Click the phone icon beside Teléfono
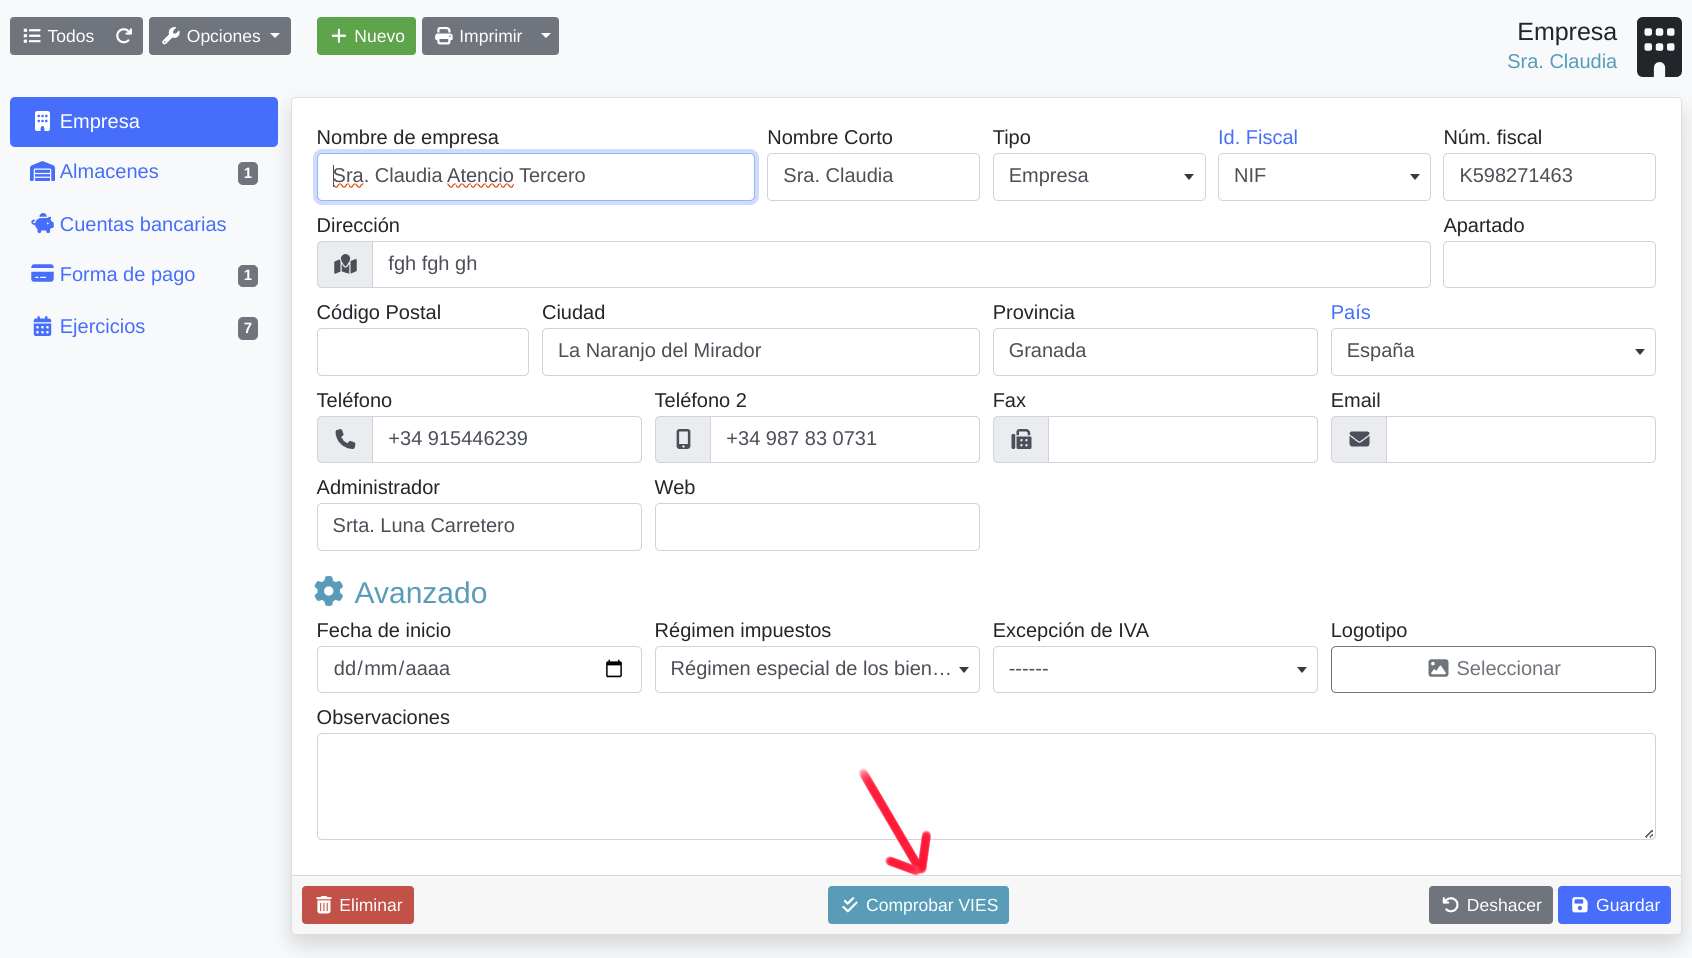1692x958 pixels. pos(345,439)
